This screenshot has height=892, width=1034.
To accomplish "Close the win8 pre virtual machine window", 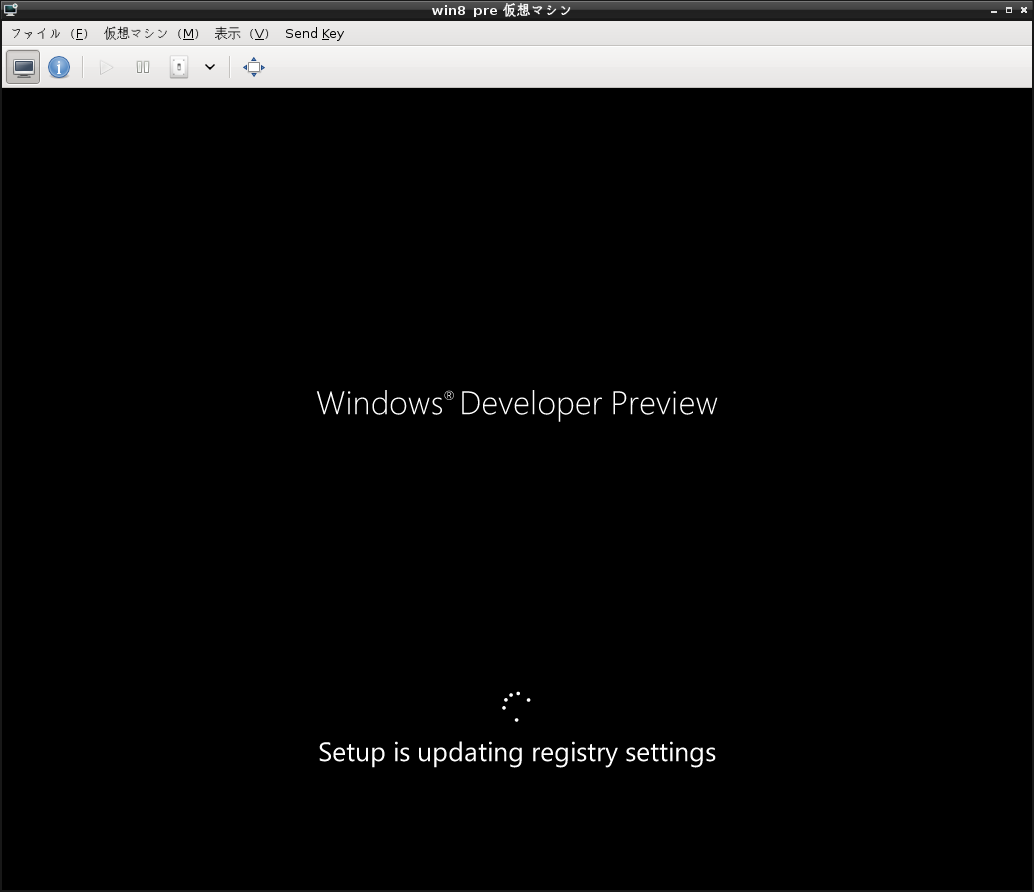I will (1023, 10).
